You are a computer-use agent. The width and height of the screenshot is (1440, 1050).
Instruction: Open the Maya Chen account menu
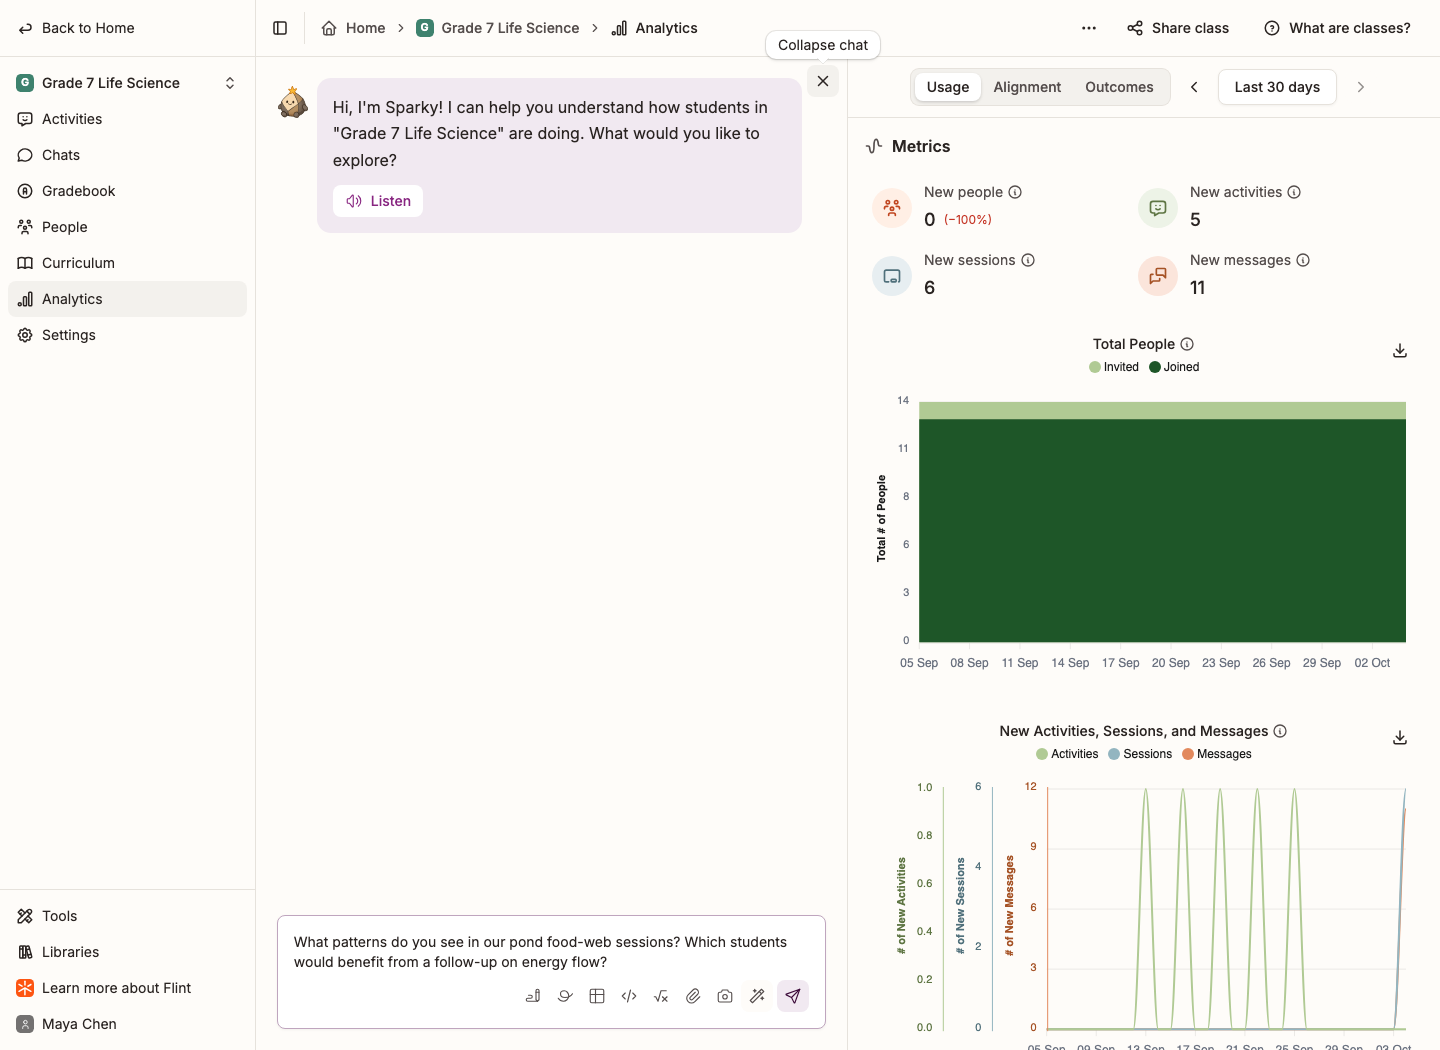click(x=127, y=1024)
